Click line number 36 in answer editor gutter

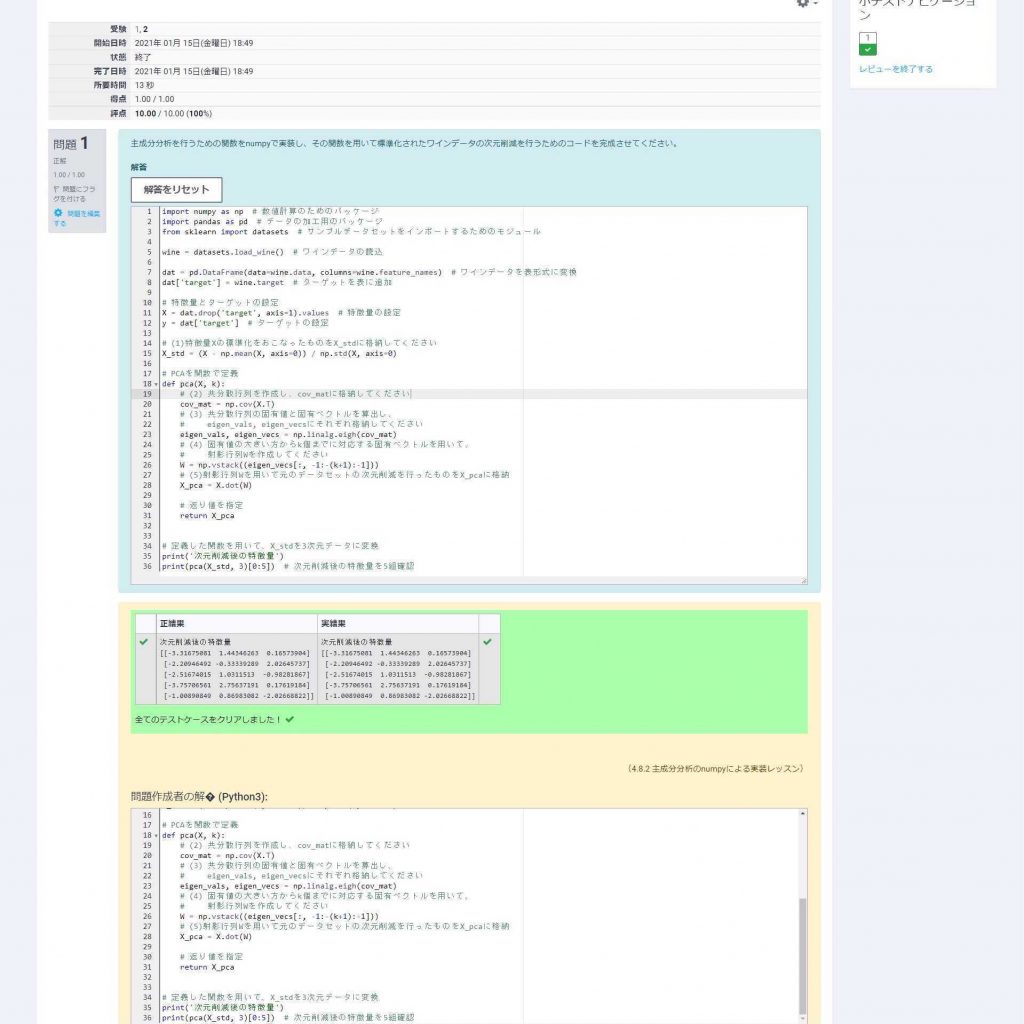(x=146, y=566)
